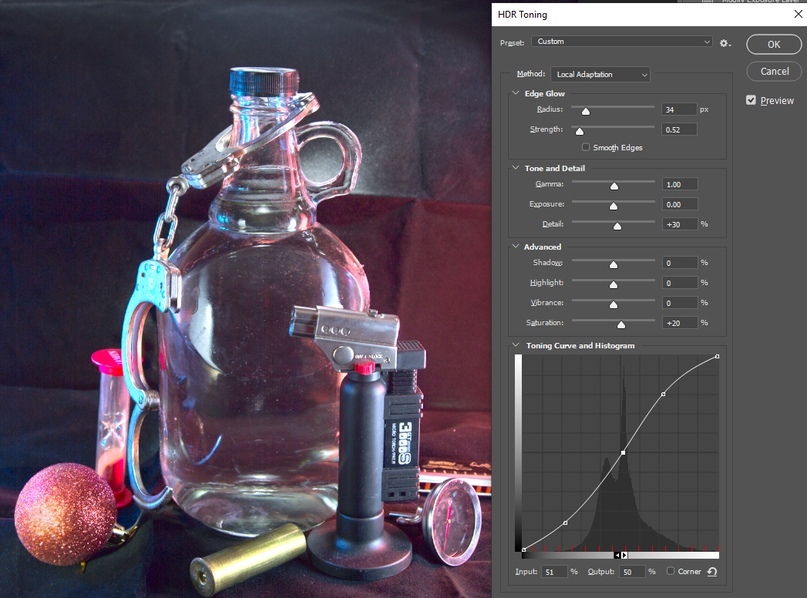Enable the Smooth Edges checkbox
This screenshot has height=598, width=807.
click(586, 147)
